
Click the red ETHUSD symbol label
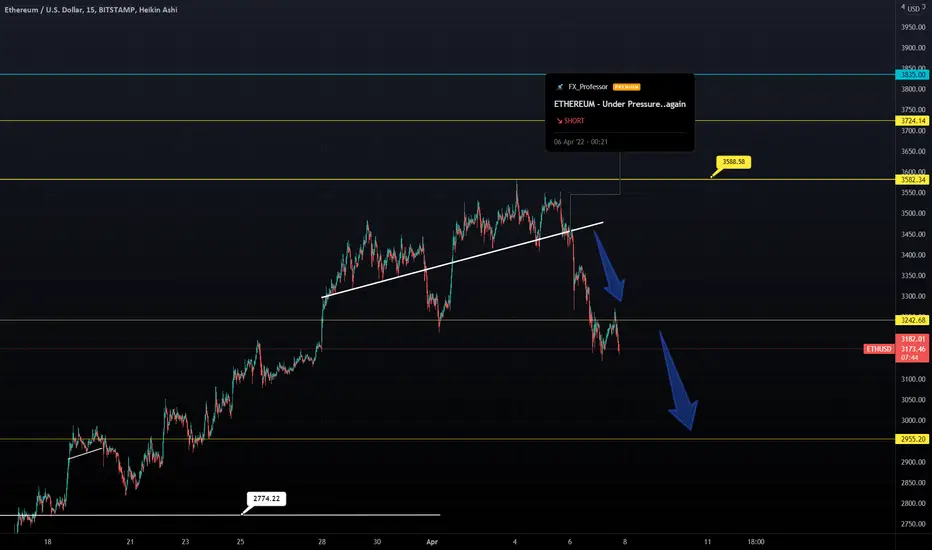point(879,349)
